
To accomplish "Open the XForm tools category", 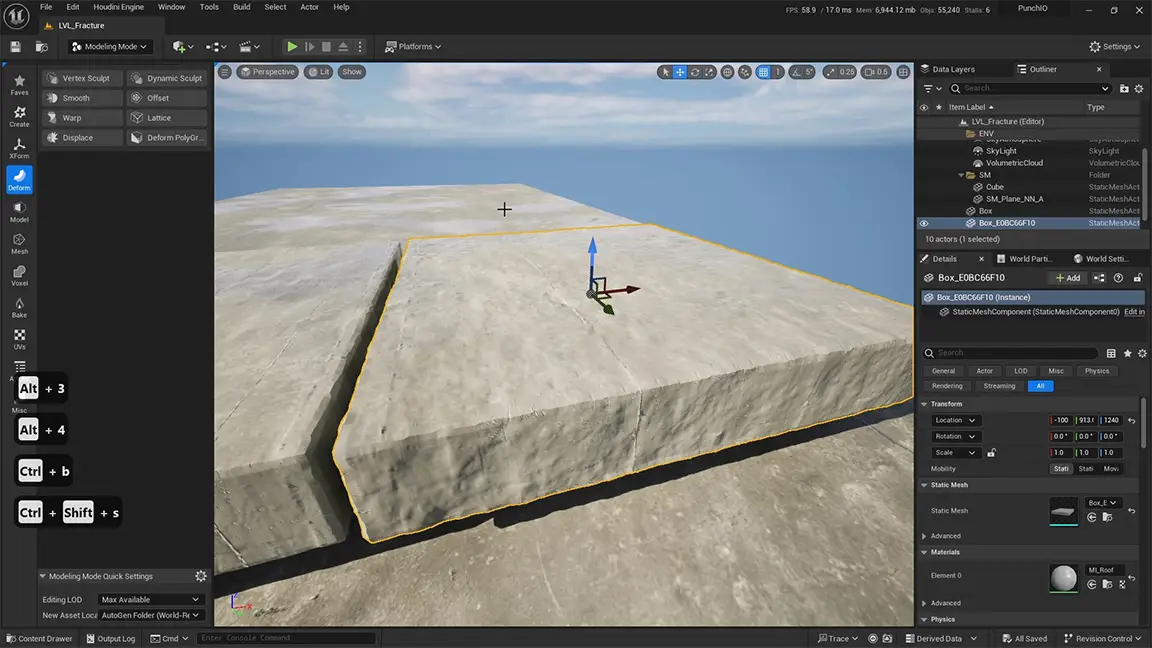I will click(x=19, y=148).
